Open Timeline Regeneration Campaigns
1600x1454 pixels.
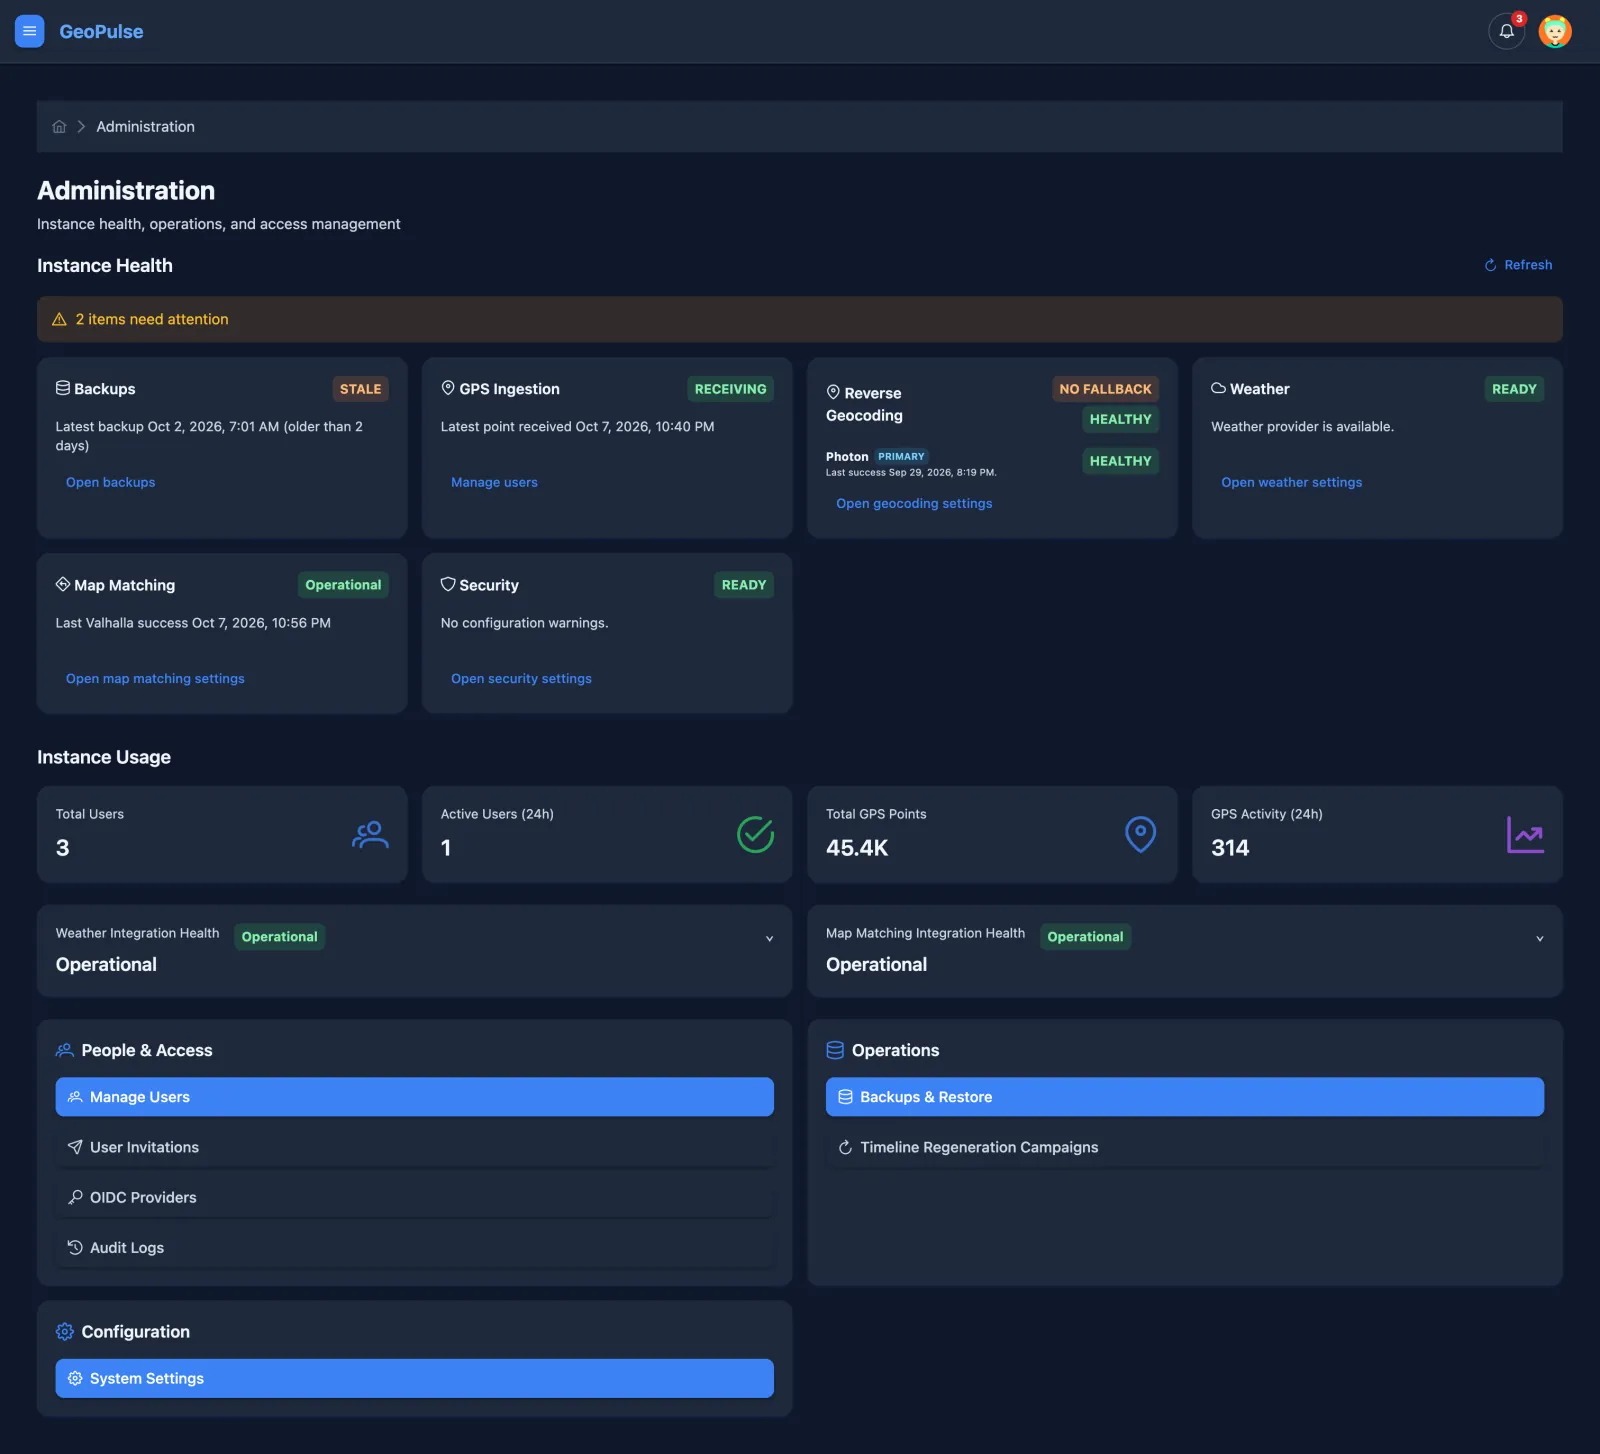tap(1184, 1147)
